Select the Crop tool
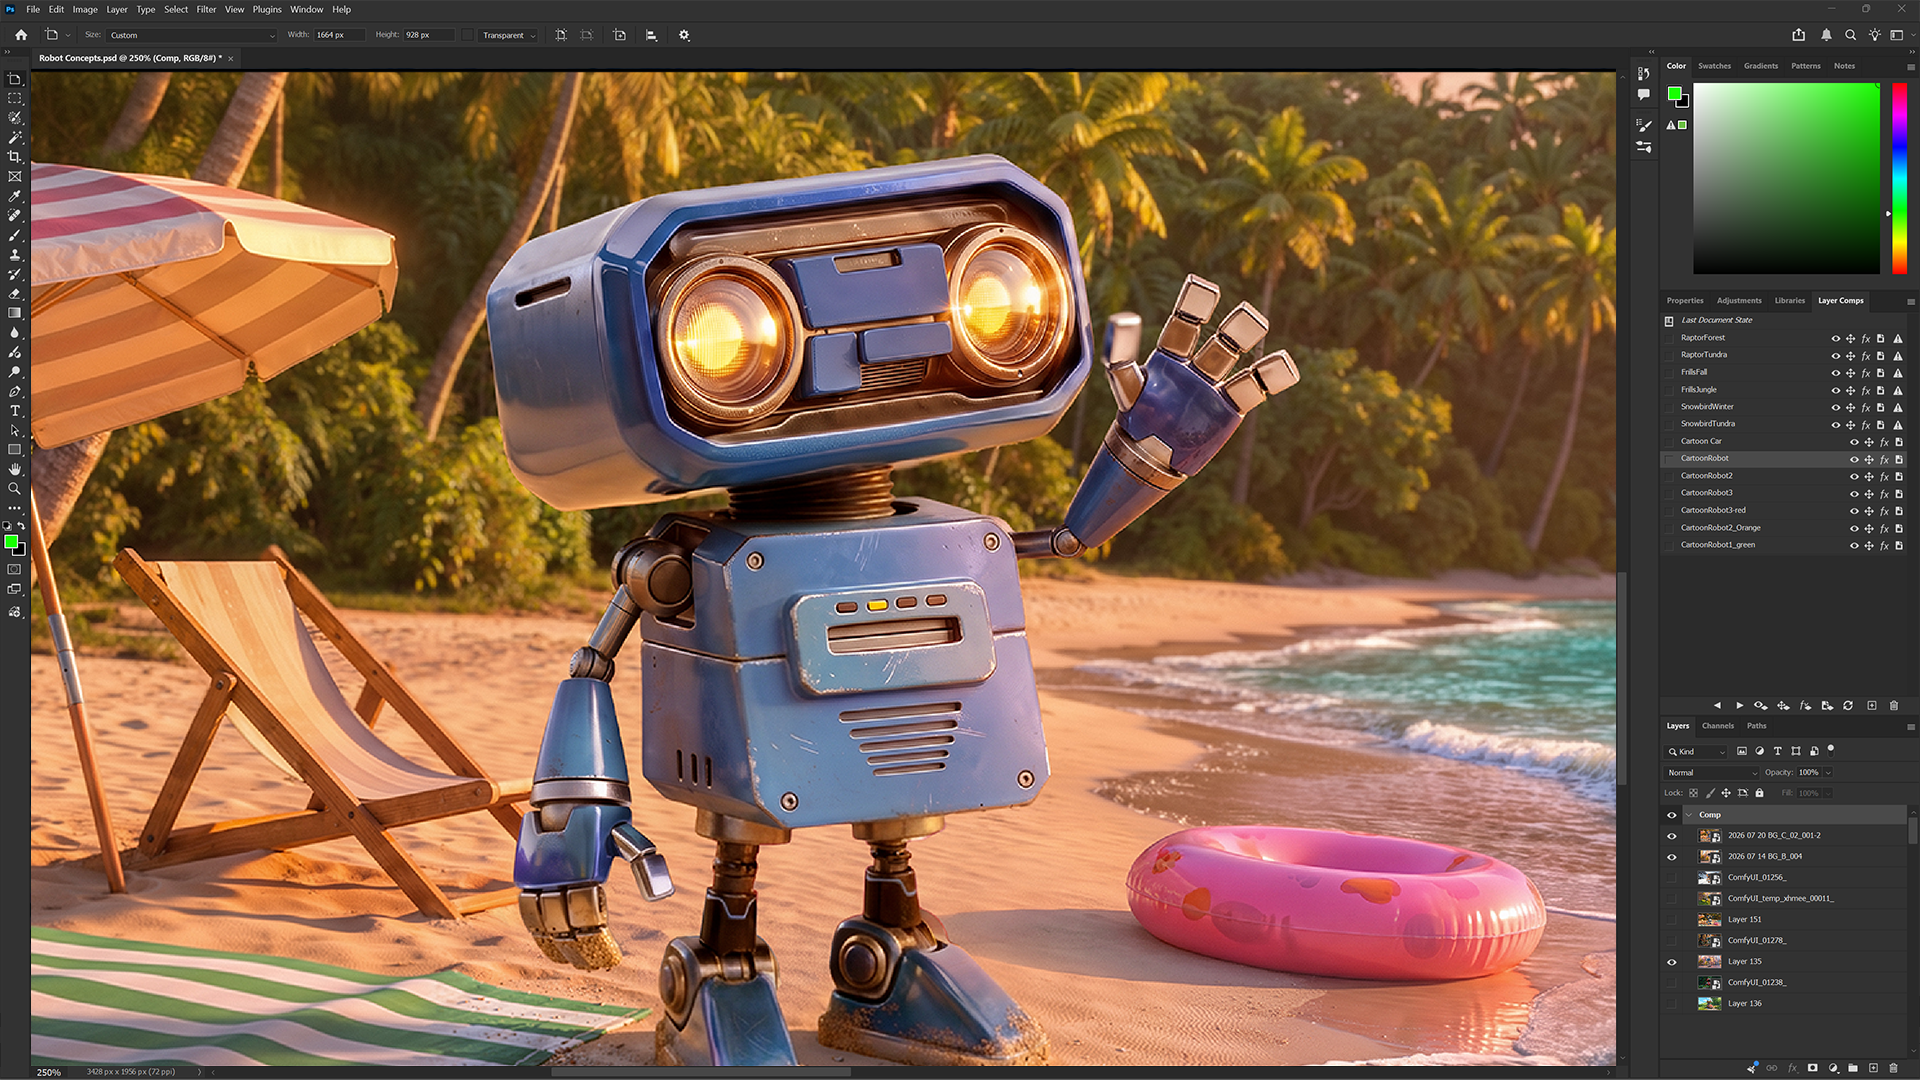 (x=15, y=157)
